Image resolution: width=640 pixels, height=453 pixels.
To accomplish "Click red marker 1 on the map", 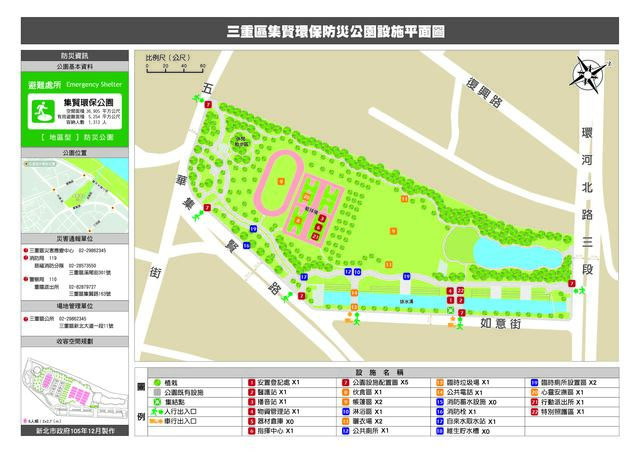I will [x=450, y=300].
